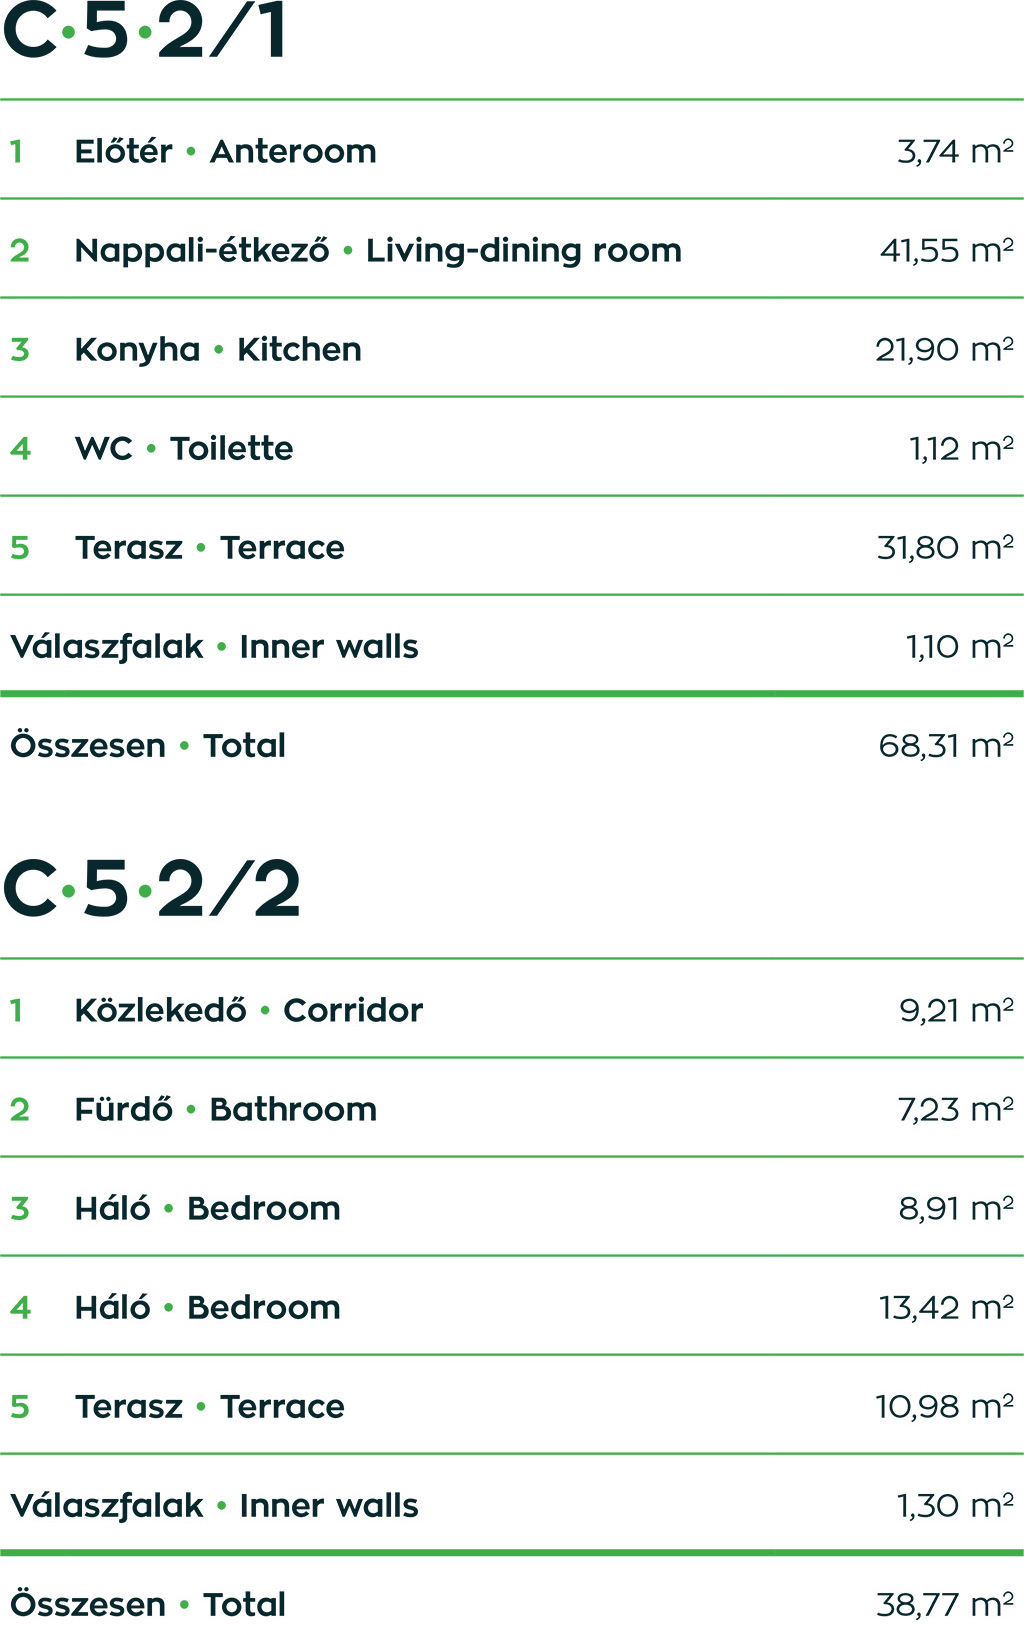Click the C·5·2/2 heading
This screenshot has height=1652, width=1024.
click(x=152, y=888)
